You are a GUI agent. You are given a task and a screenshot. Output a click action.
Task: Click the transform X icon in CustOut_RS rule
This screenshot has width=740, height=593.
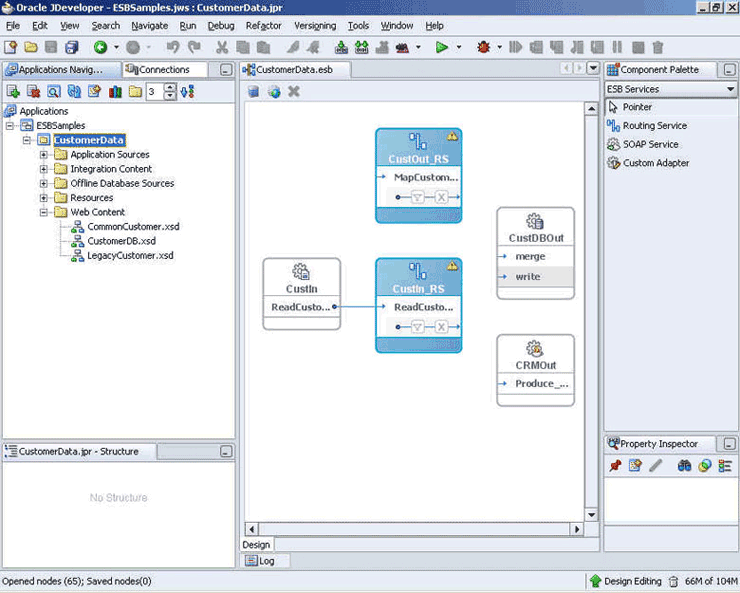[441, 197]
